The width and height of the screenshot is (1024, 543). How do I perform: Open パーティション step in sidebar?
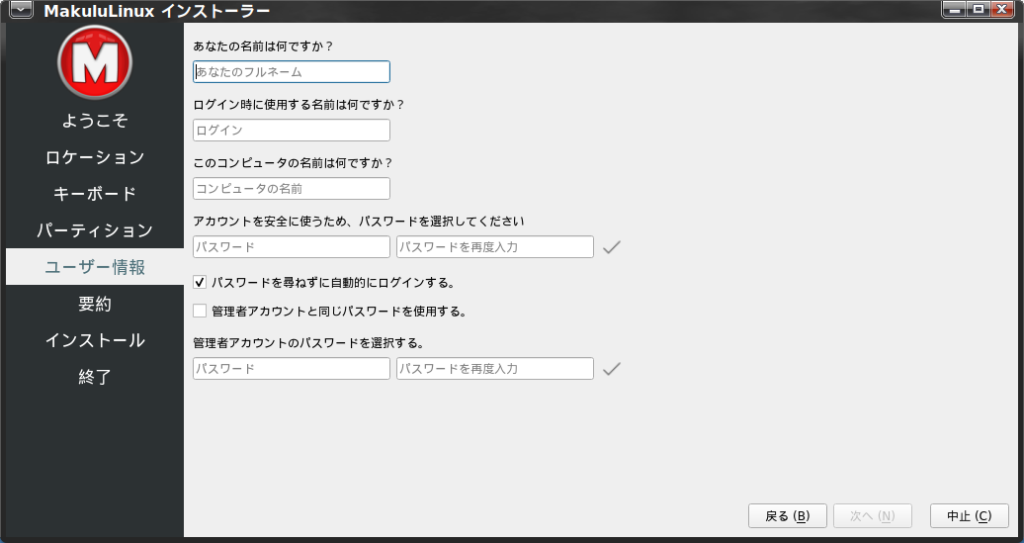coord(95,231)
